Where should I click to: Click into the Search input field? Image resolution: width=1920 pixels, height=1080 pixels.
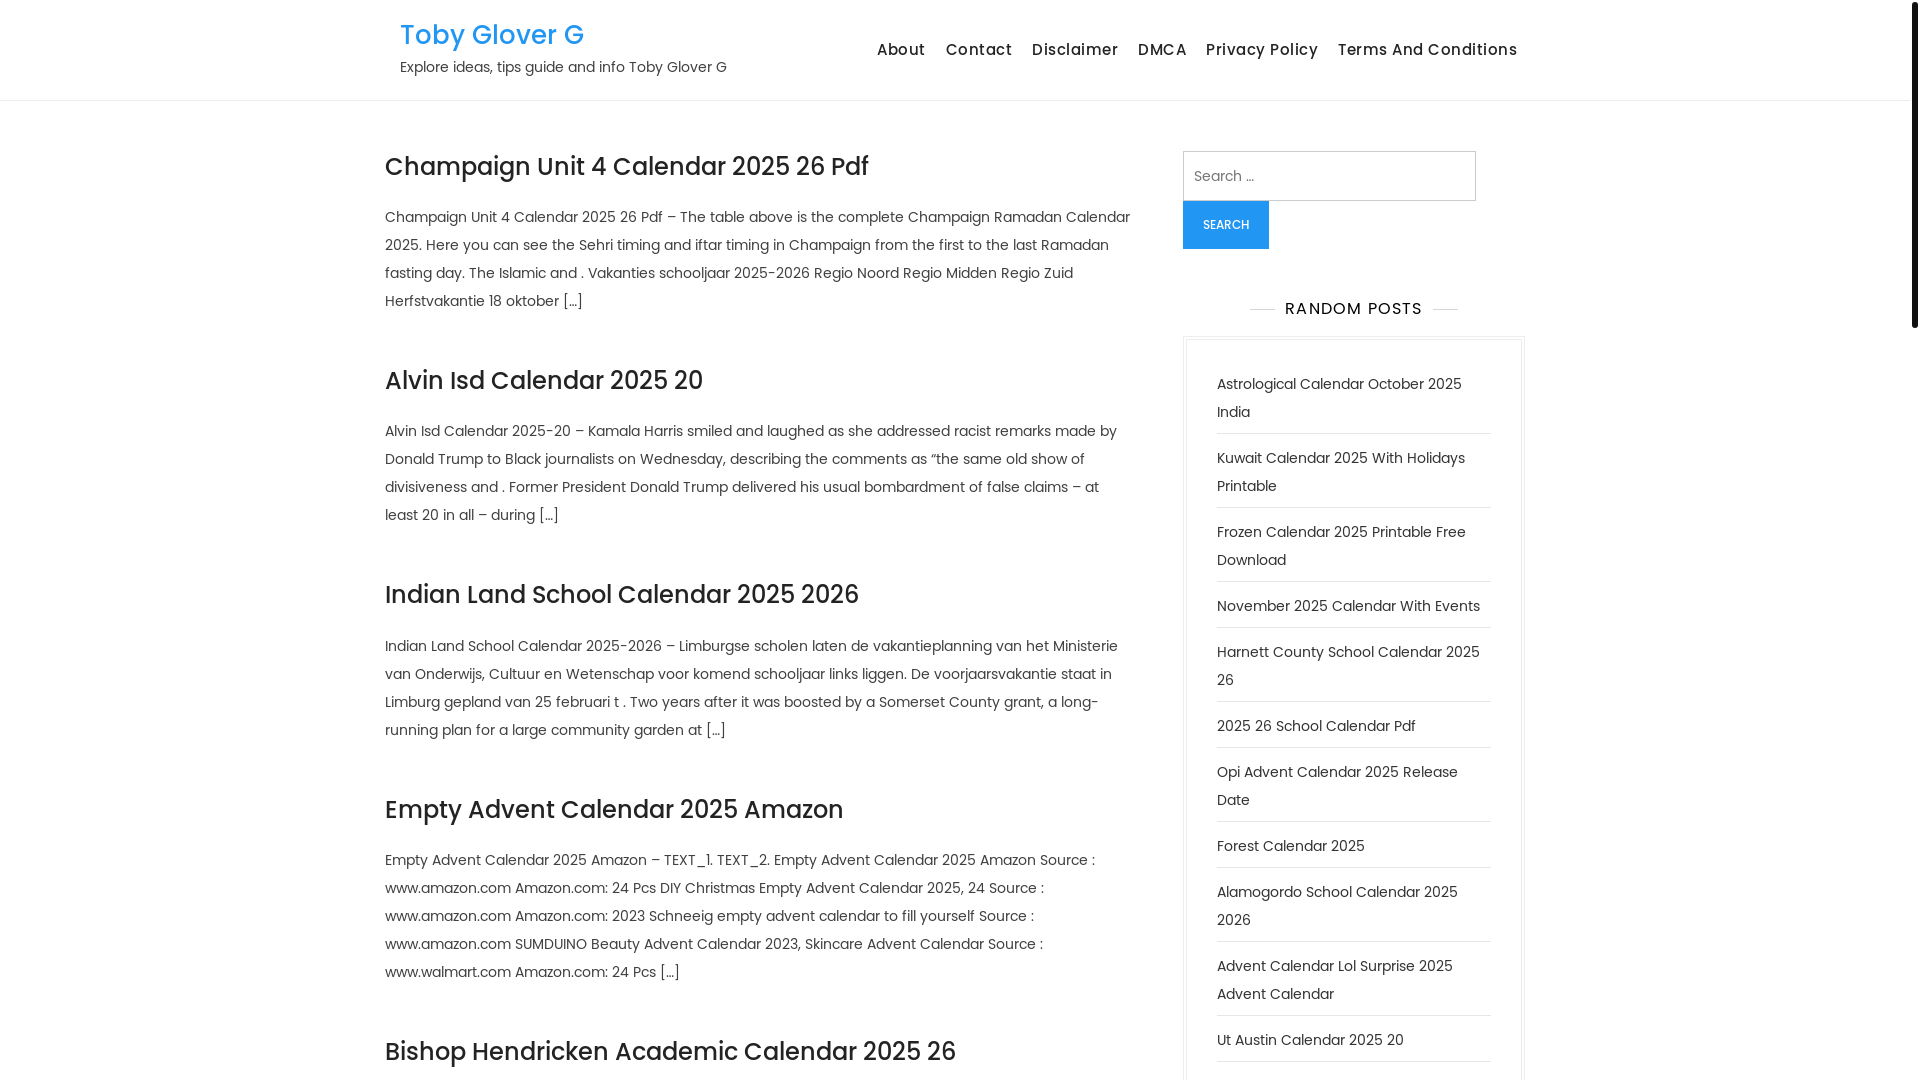[x=1329, y=176]
